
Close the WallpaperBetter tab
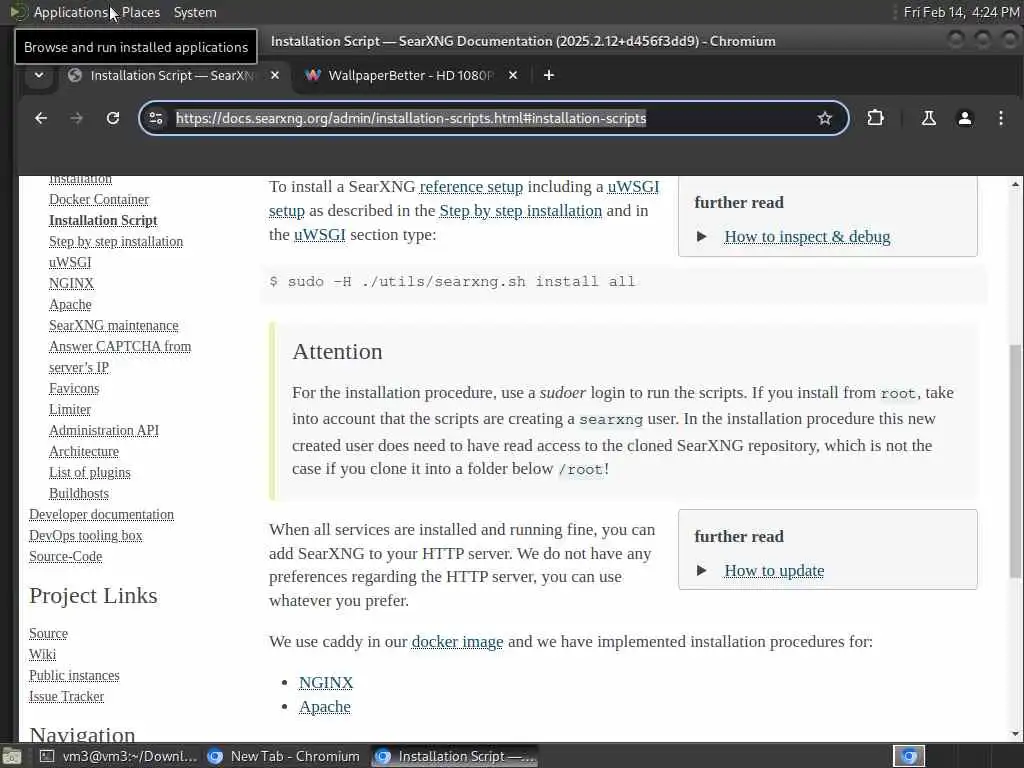(x=513, y=76)
